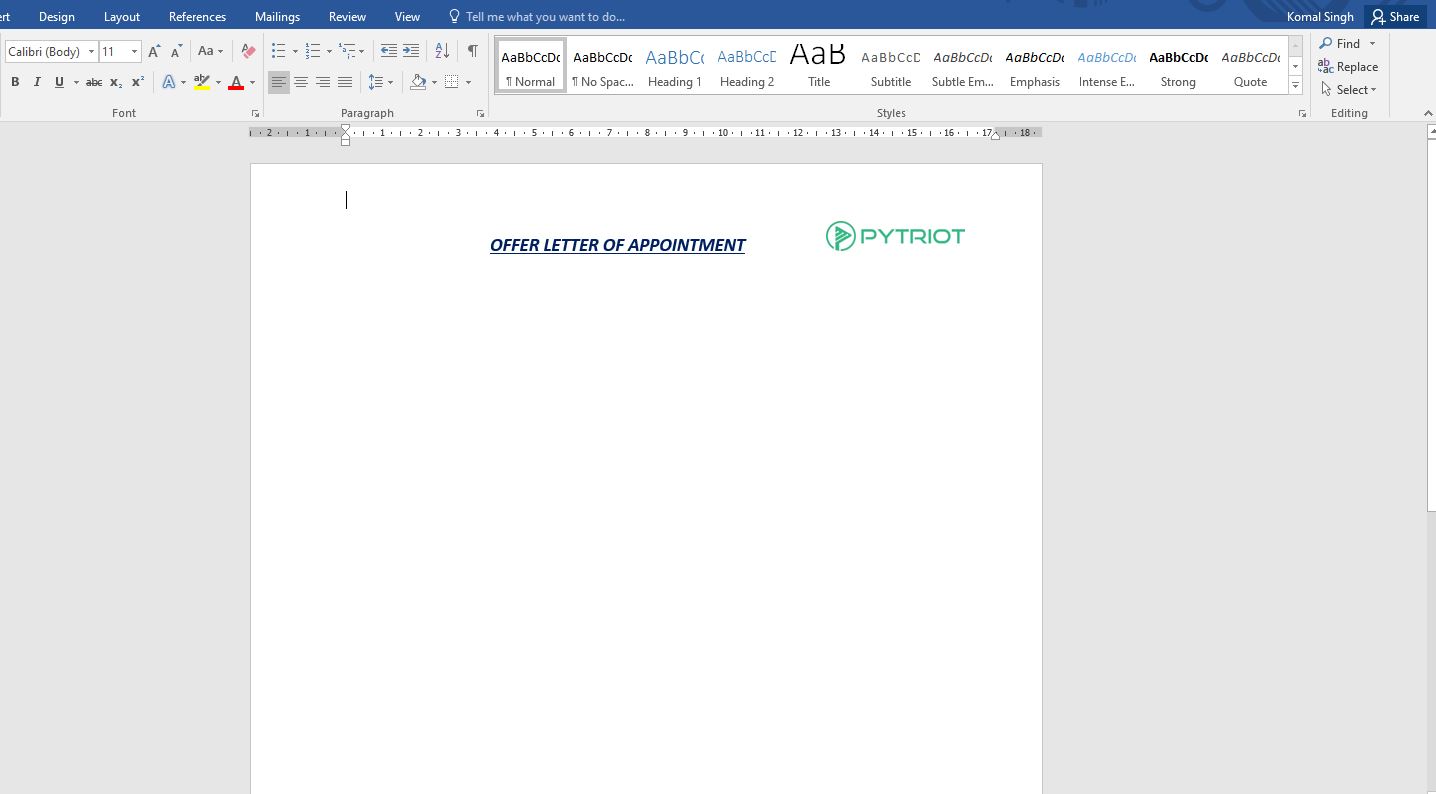Apply a bulleted list
Screen dimensions: 1436x794
click(279, 51)
